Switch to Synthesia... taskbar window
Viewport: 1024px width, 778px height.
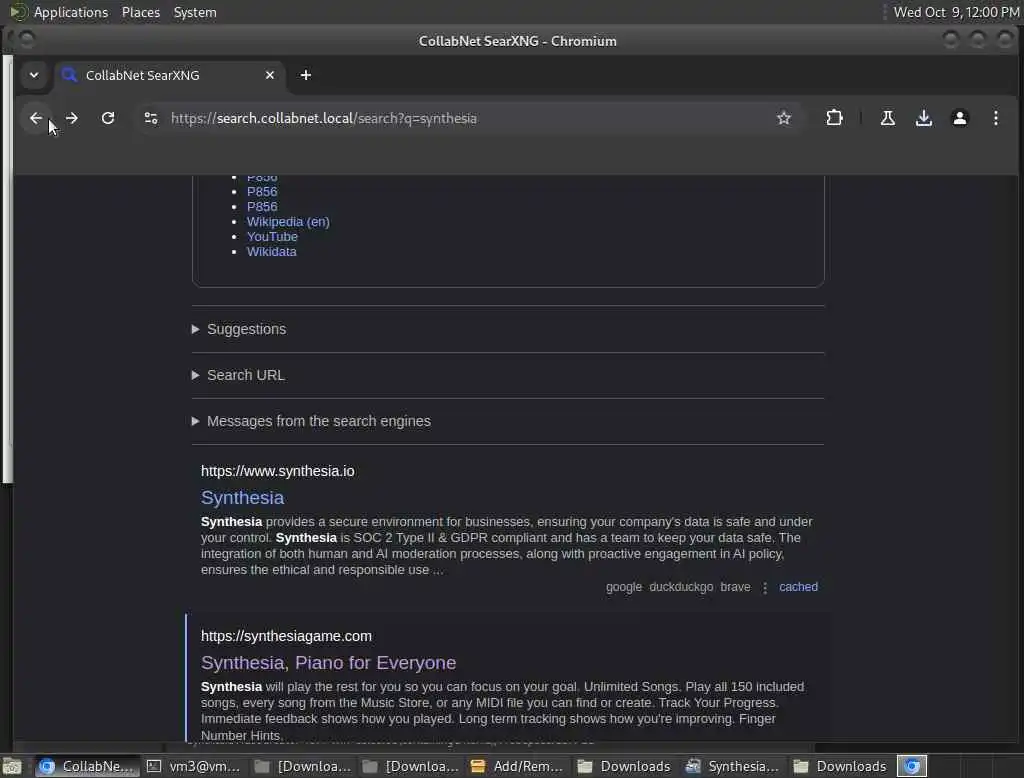(x=733, y=766)
